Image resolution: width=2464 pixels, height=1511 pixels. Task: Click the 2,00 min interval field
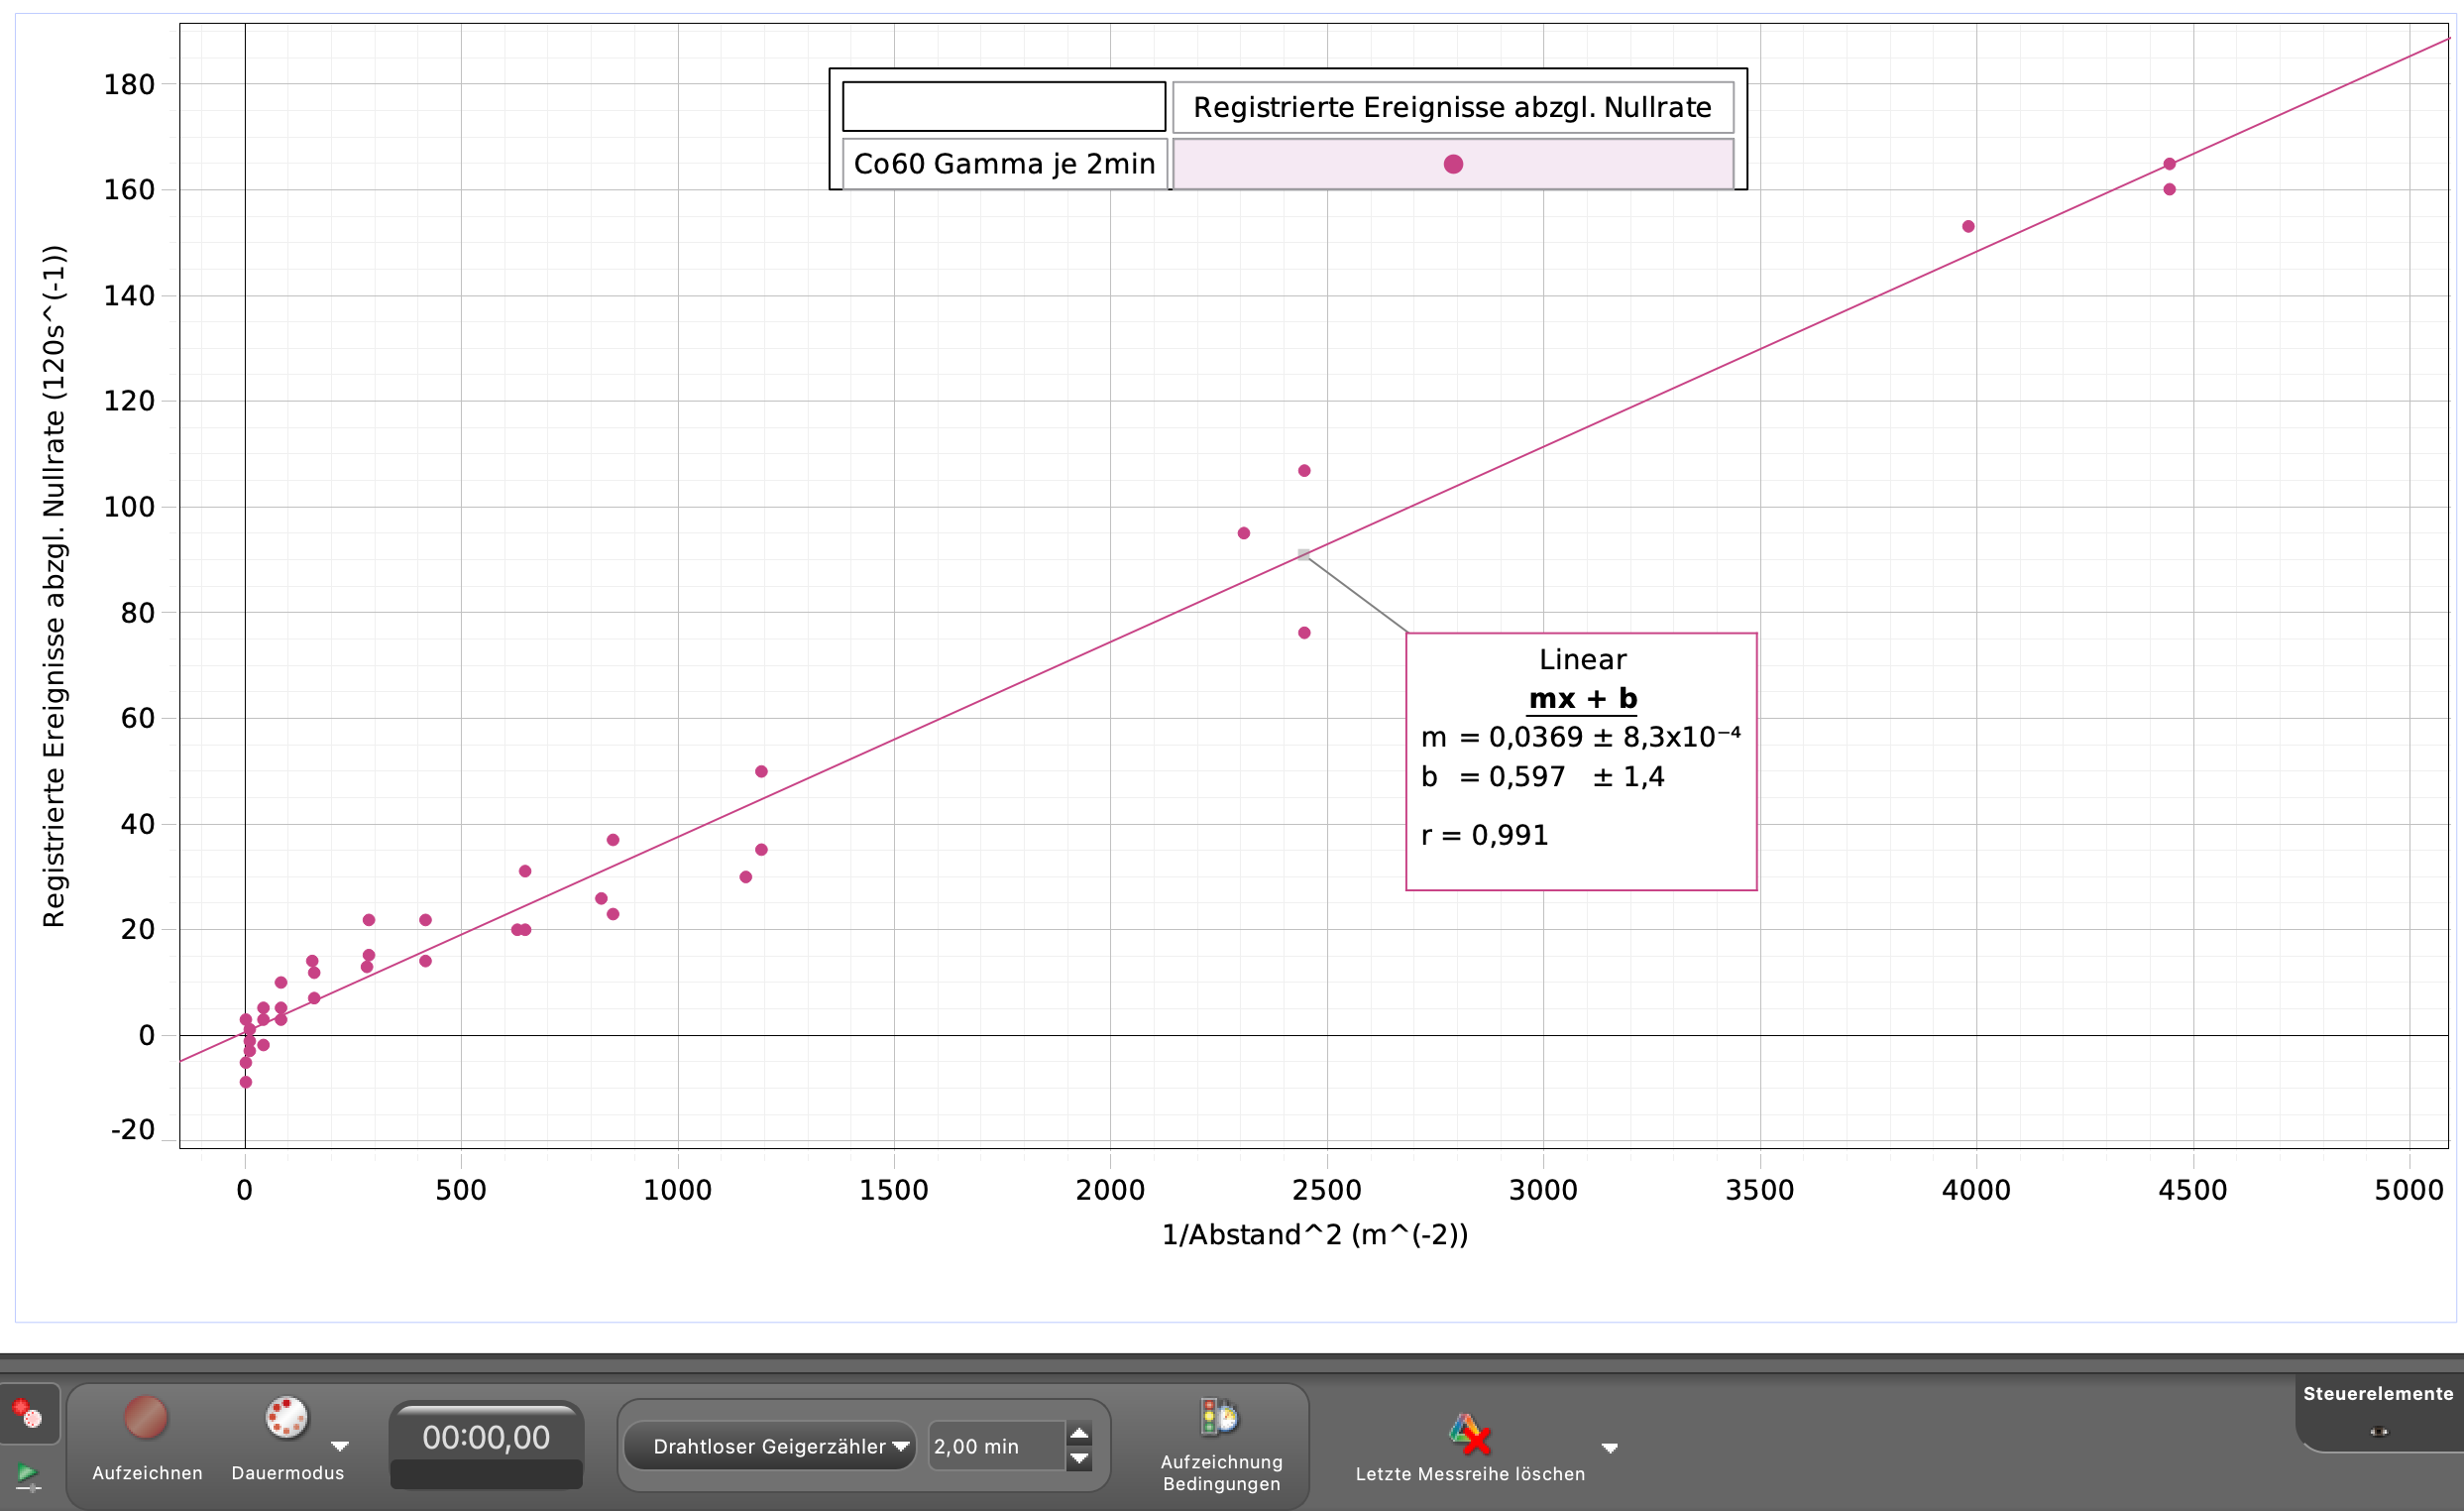point(994,1446)
